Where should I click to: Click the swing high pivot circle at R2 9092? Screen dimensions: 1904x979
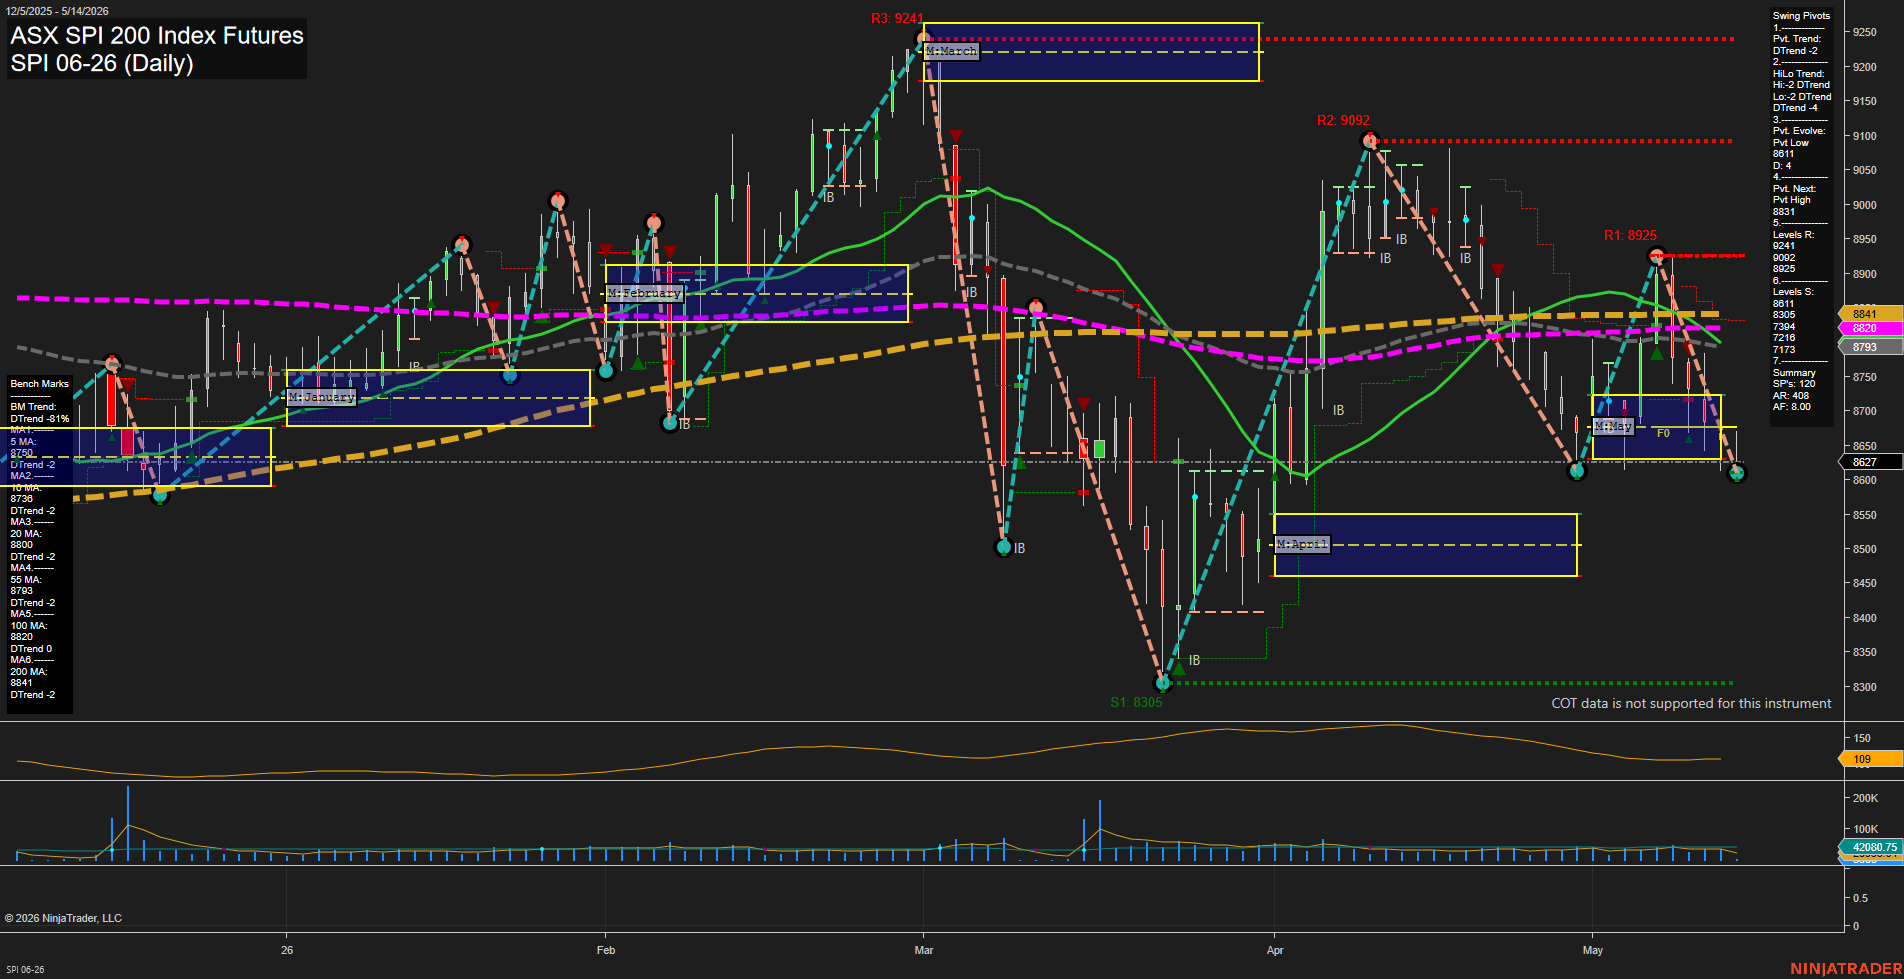click(1370, 141)
